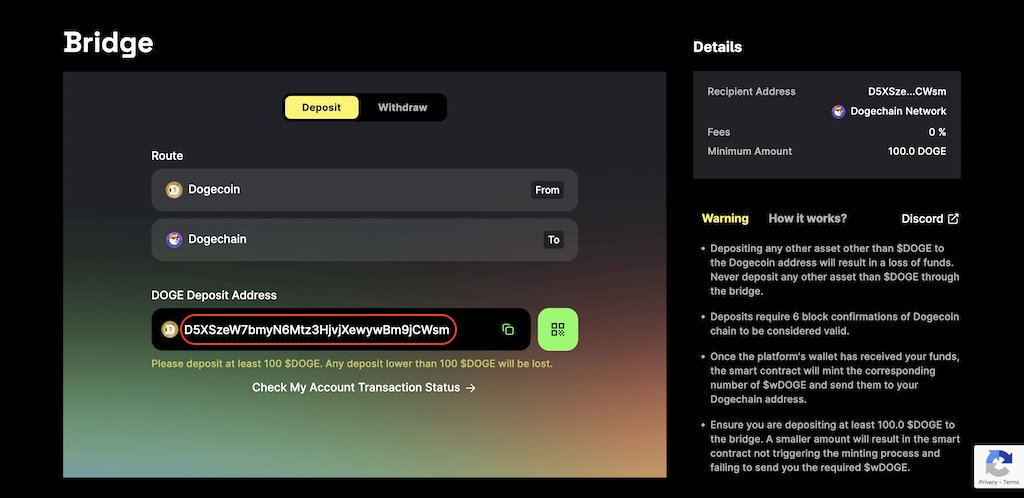Click the From label badge
1024x498 pixels.
point(547,190)
